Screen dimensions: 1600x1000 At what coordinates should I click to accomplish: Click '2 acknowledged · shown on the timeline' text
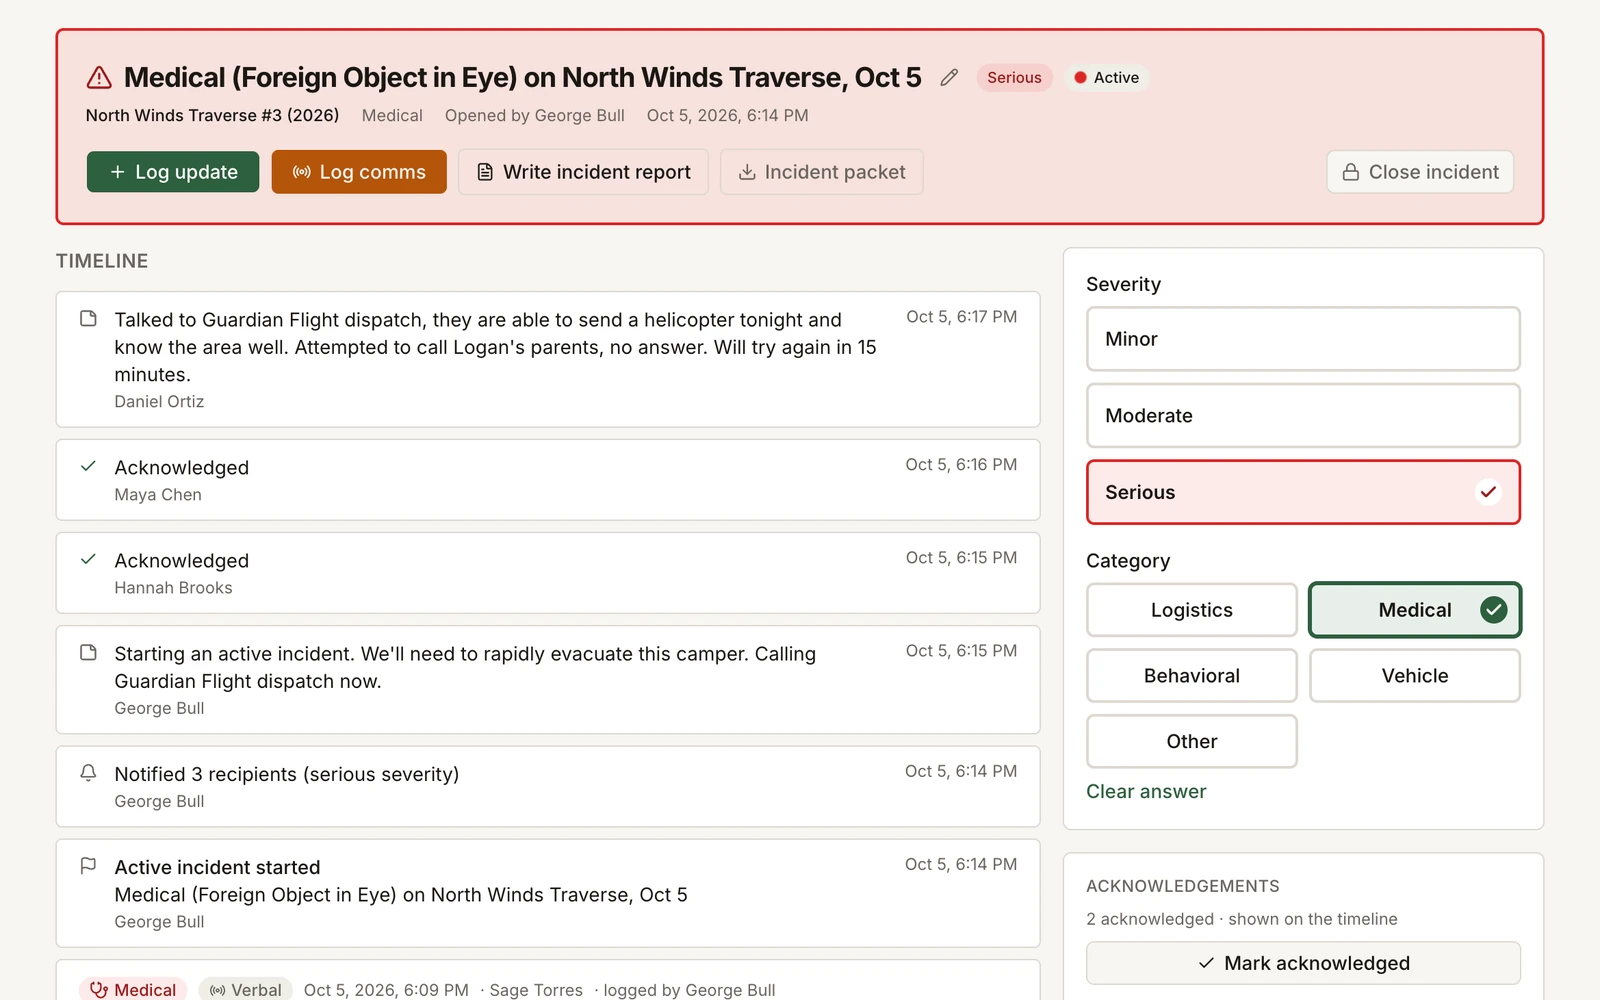pos(1242,919)
